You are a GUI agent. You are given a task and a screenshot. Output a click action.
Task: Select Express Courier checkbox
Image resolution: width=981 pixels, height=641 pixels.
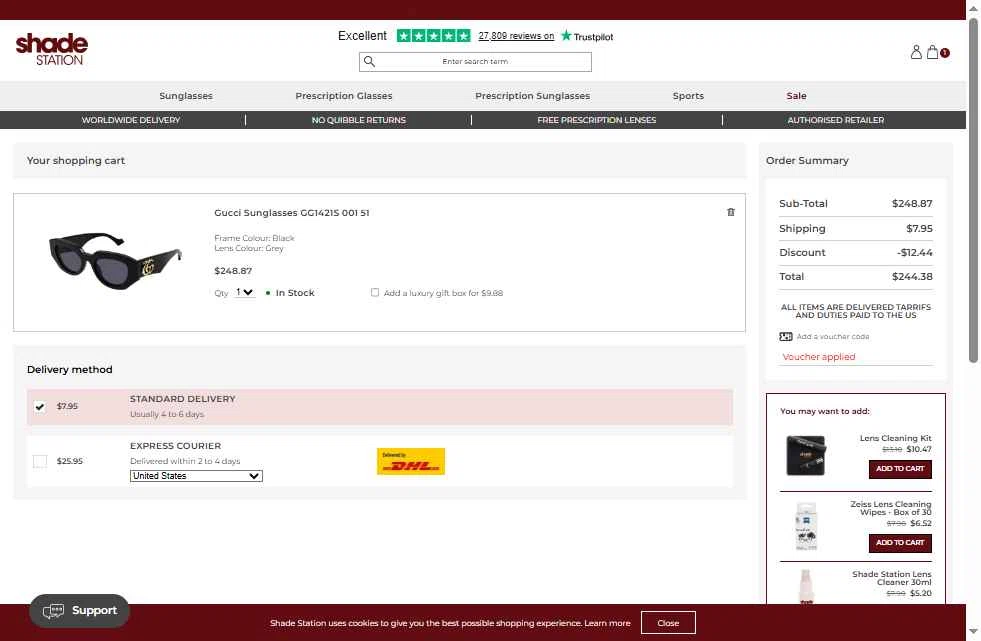coord(40,461)
